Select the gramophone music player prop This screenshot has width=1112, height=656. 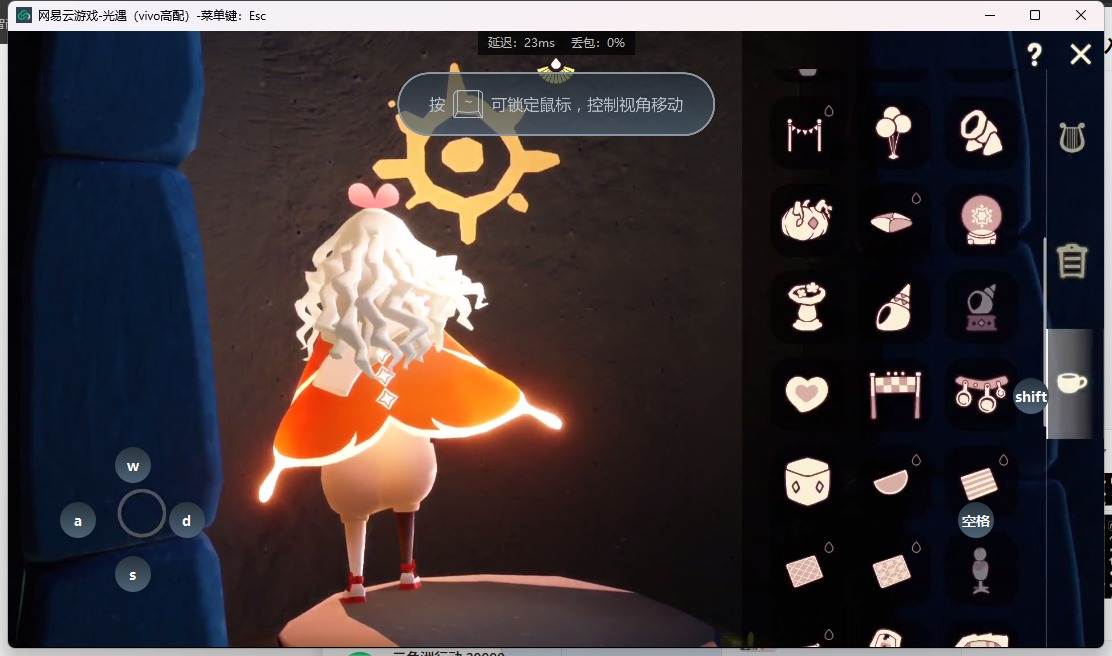point(981,307)
